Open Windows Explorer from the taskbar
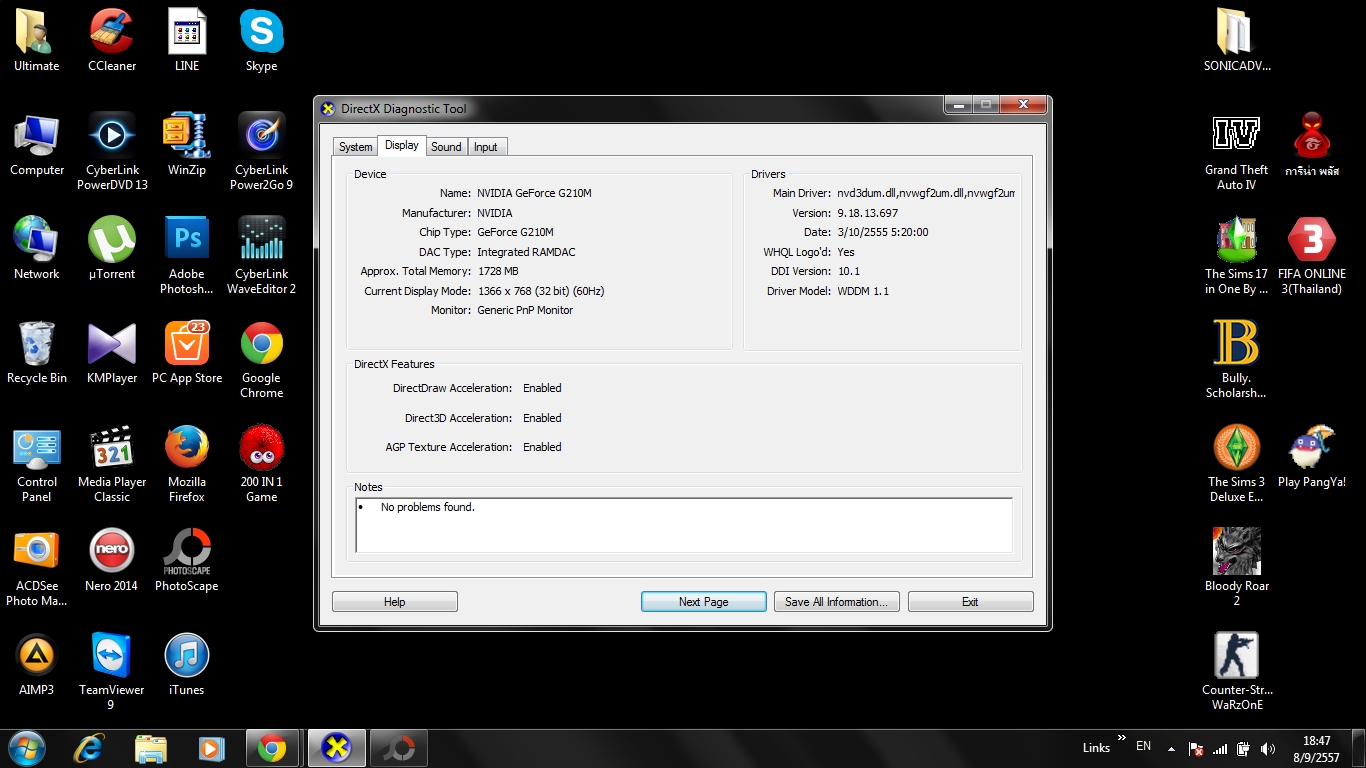Viewport: 1366px width, 768px height. [151, 748]
